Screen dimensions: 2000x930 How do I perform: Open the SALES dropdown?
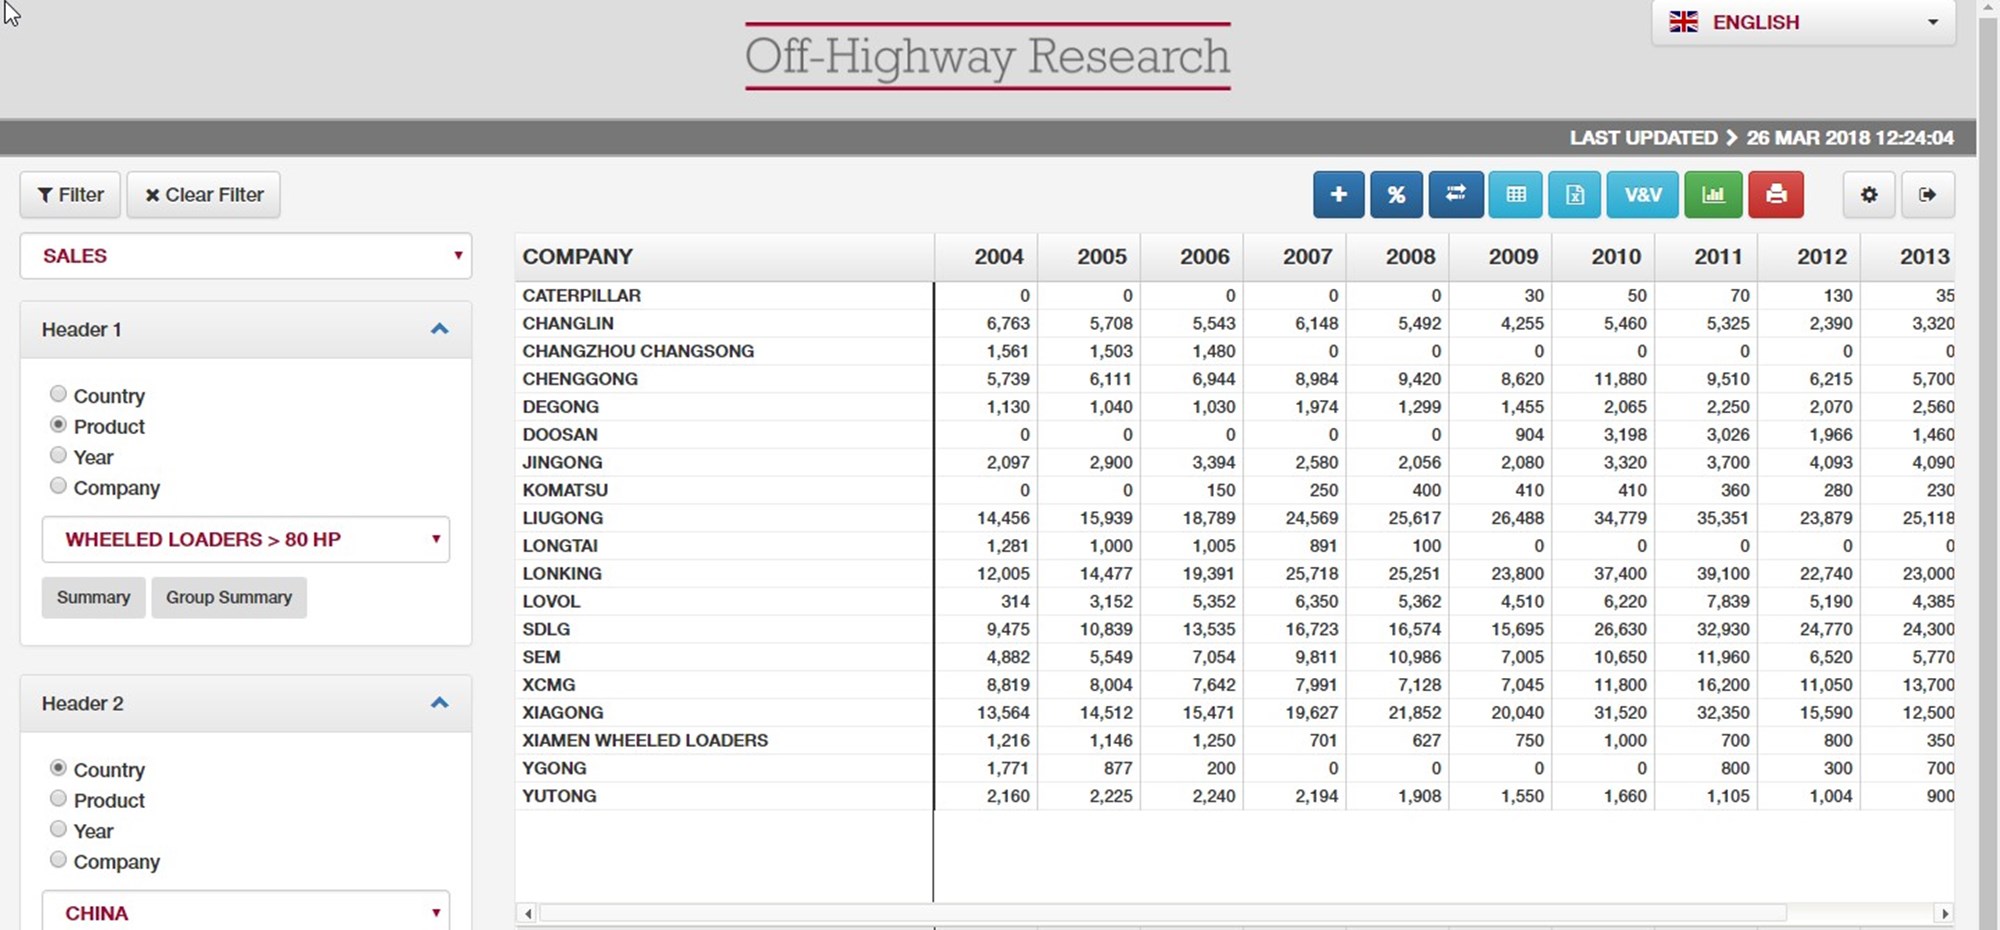[246, 256]
